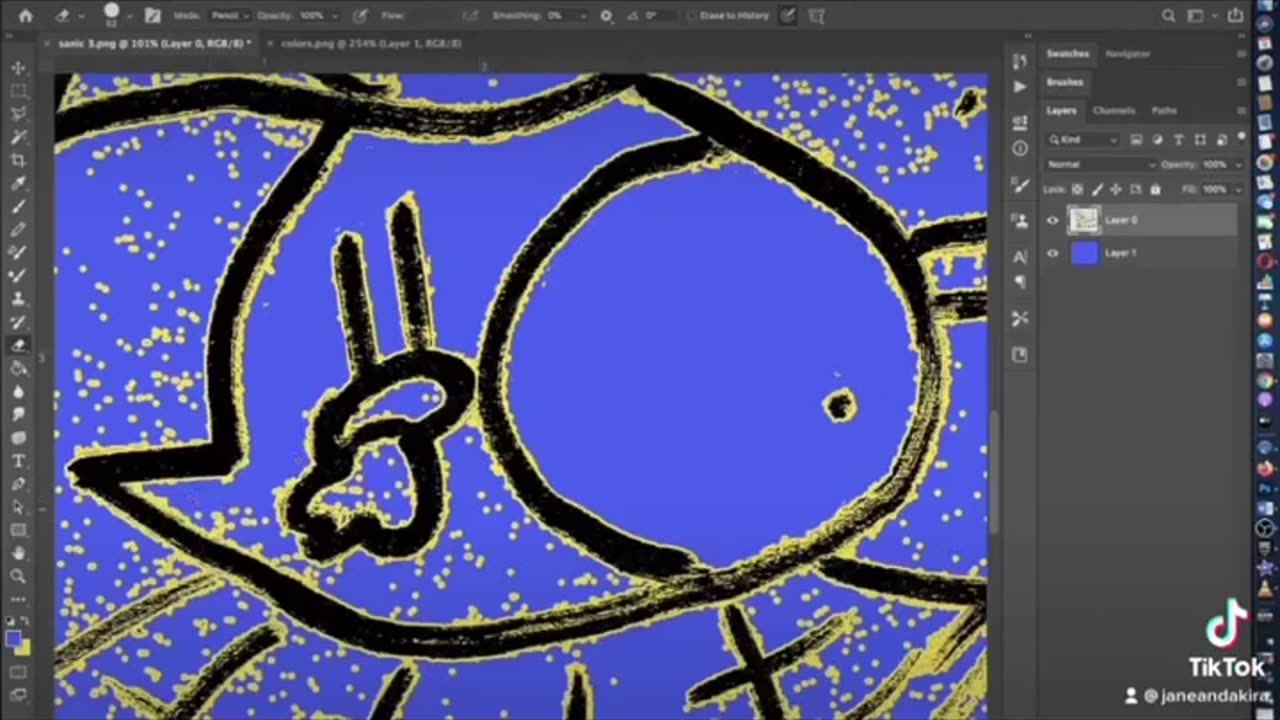Select the Type tool
This screenshot has height=720, width=1280.
(18, 461)
